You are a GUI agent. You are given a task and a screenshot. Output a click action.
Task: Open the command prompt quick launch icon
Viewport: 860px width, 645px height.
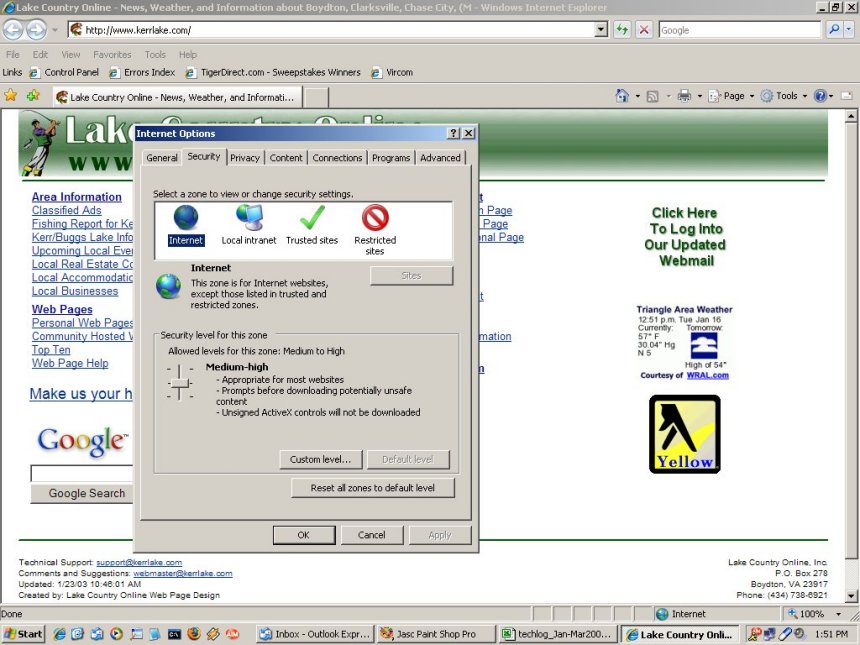coord(174,634)
